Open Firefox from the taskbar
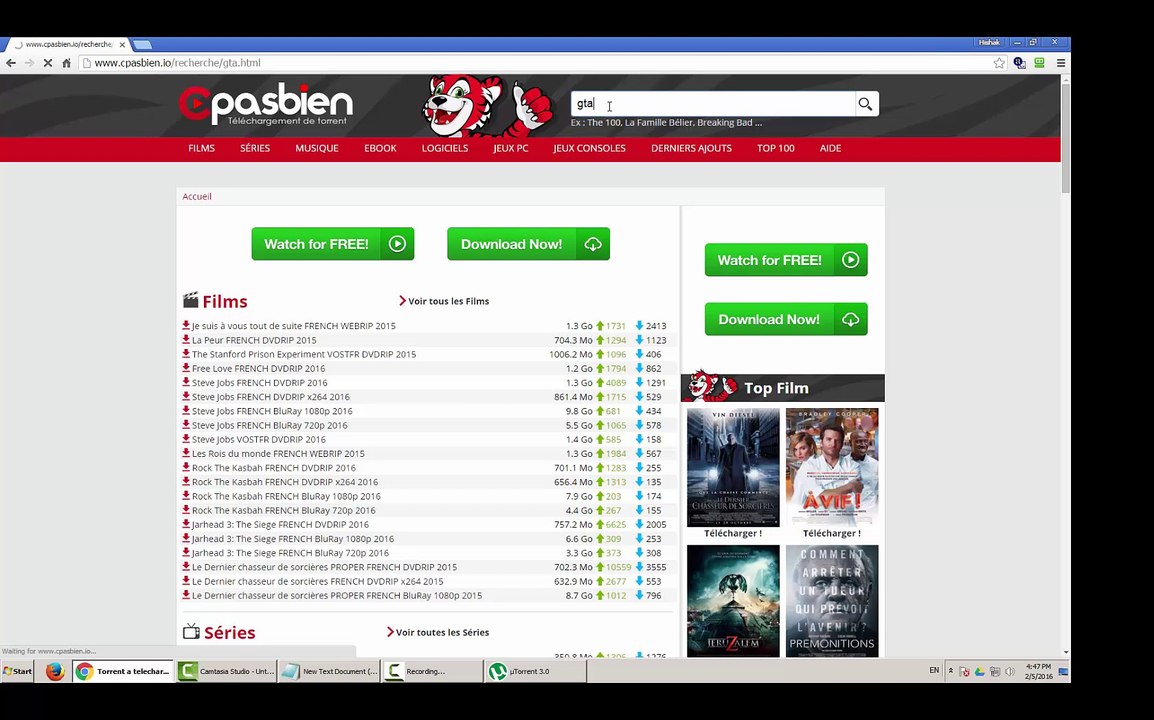Screen dimensions: 1154x720 click(55, 671)
